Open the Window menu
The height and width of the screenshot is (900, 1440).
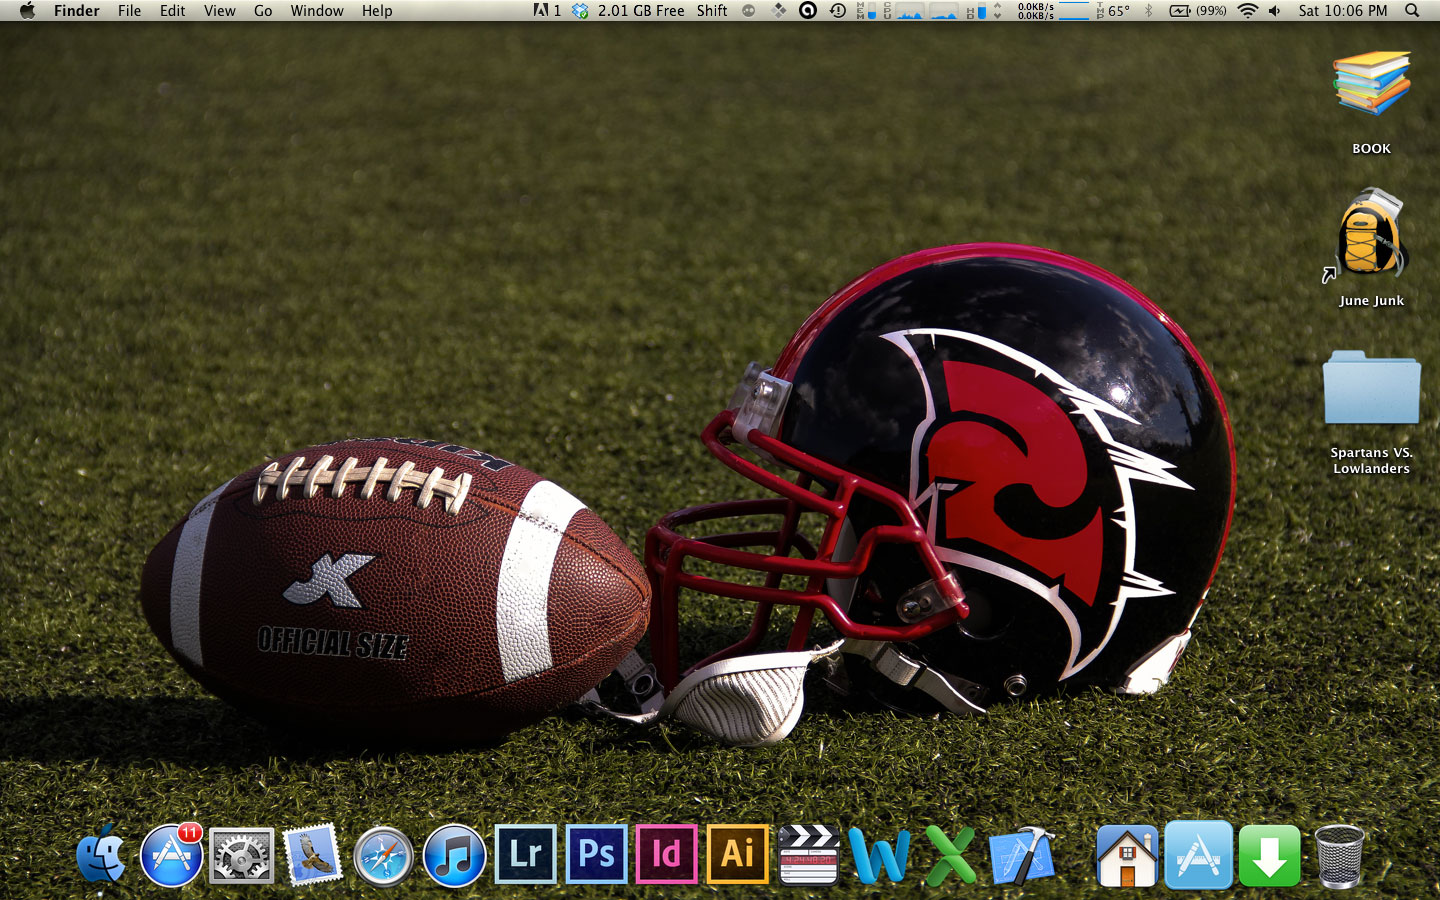coord(317,11)
